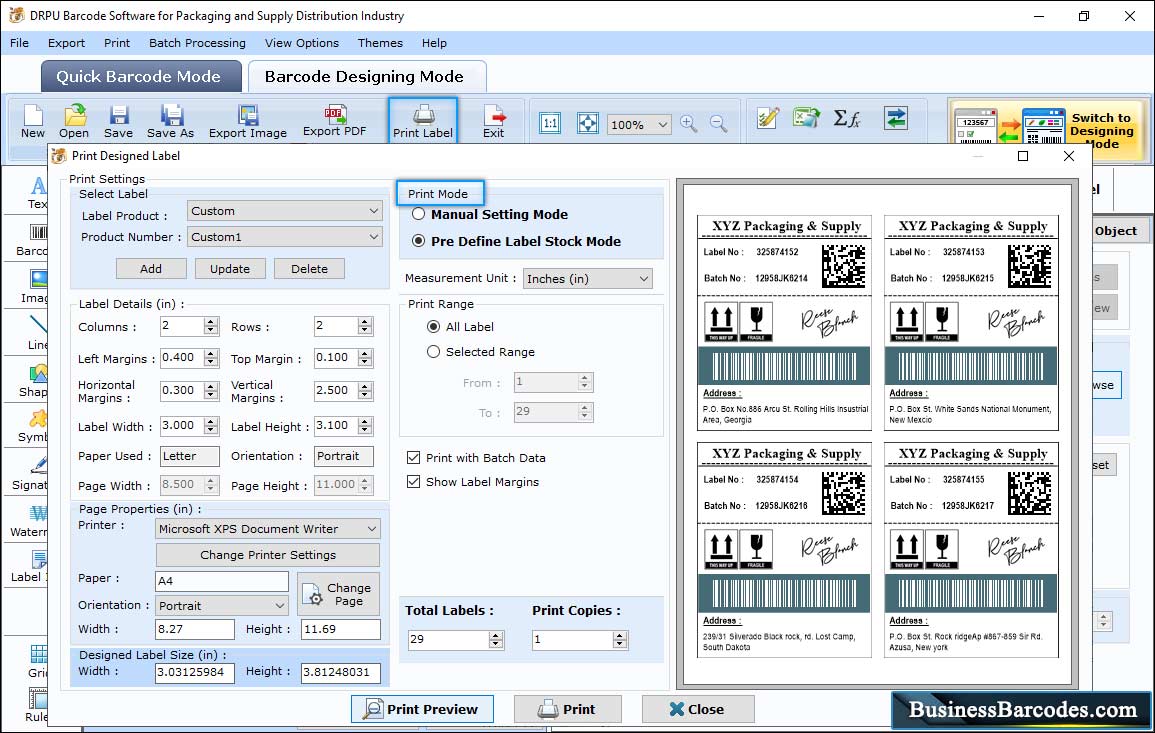The width and height of the screenshot is (1155, 733).
Task: Click the Paper A4 text field
Action: tap(222, 581)
